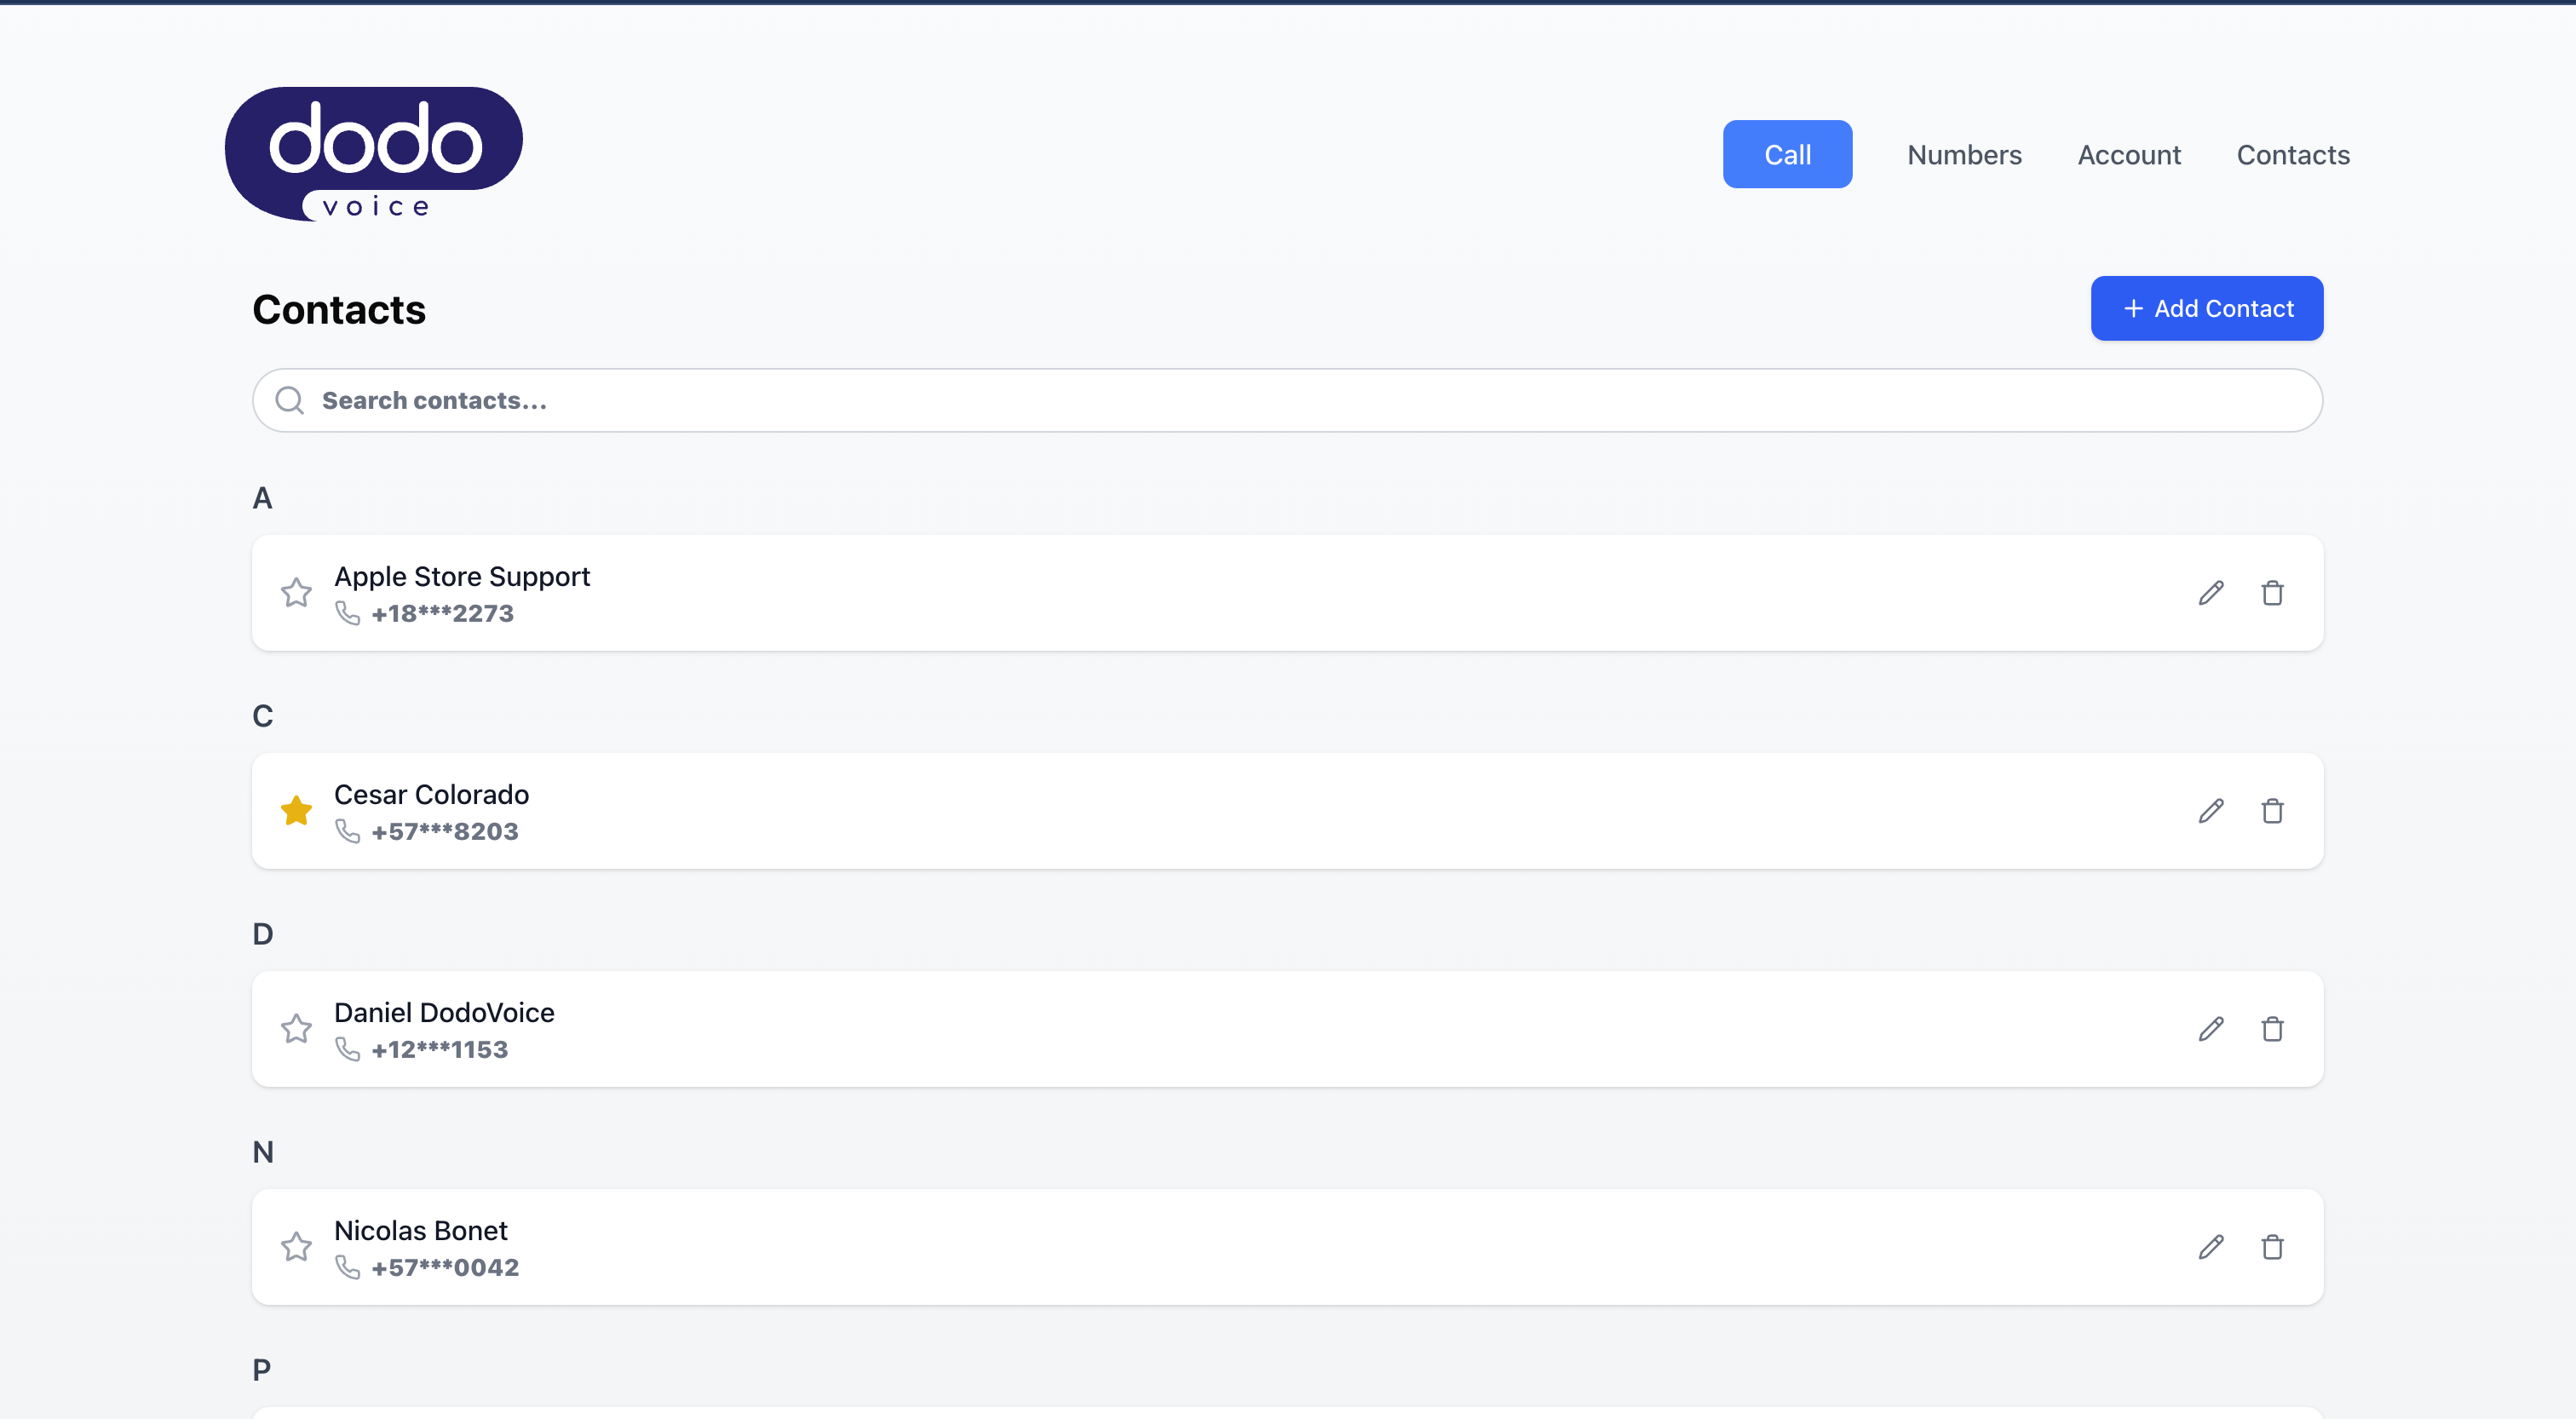
Task: Click the section letter A
Action: click(x=262, y=498)
